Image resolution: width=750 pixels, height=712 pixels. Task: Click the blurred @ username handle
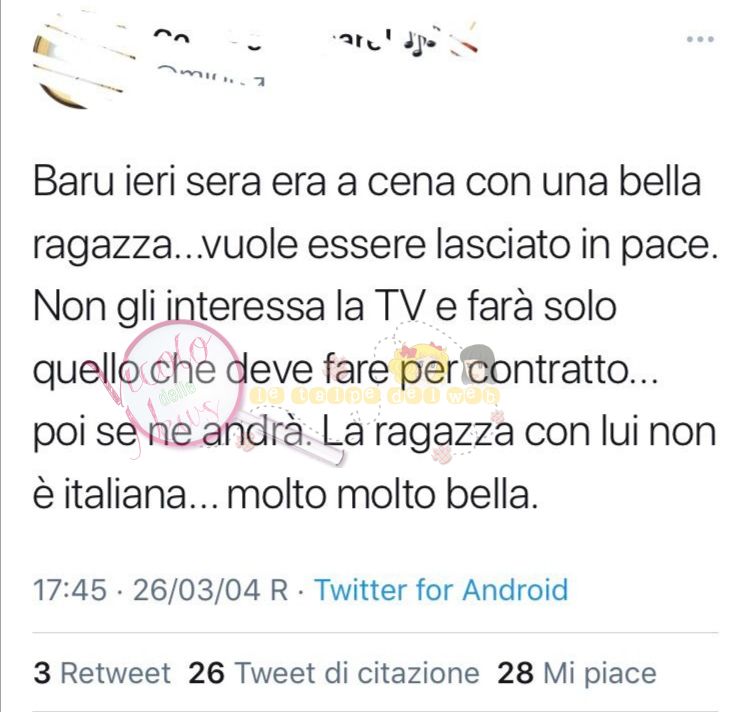click(210, 77)
